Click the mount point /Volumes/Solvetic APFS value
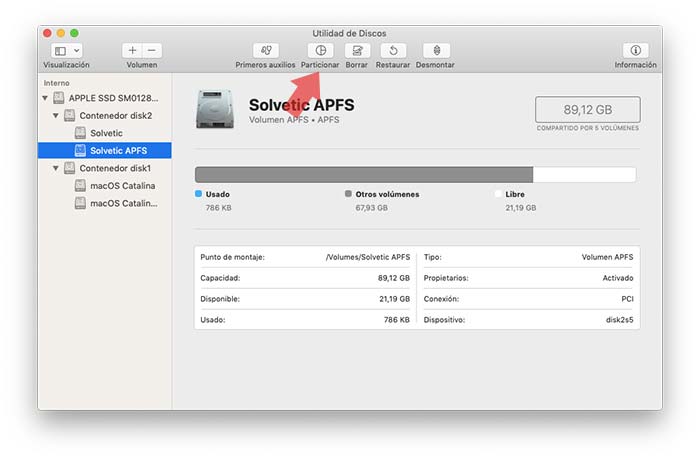 point(368,257)
